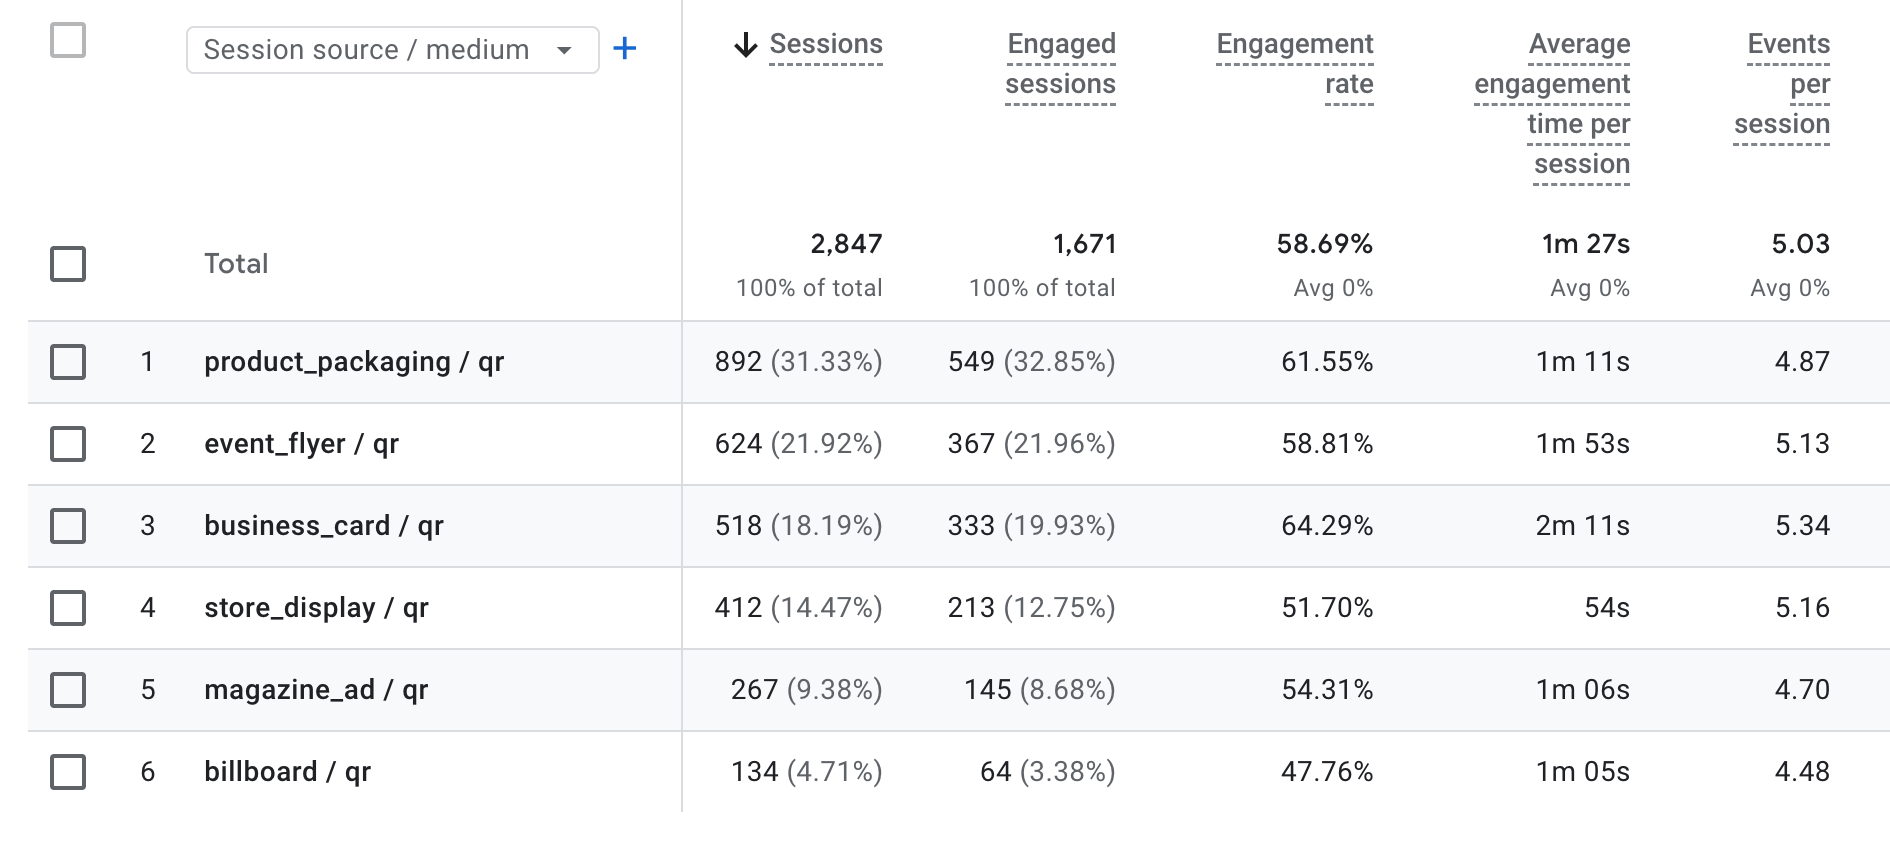The width and height of the screenshot is (1890, 856).
Task: Open the Session source / medium dropdown
Action: click(393, 50)
